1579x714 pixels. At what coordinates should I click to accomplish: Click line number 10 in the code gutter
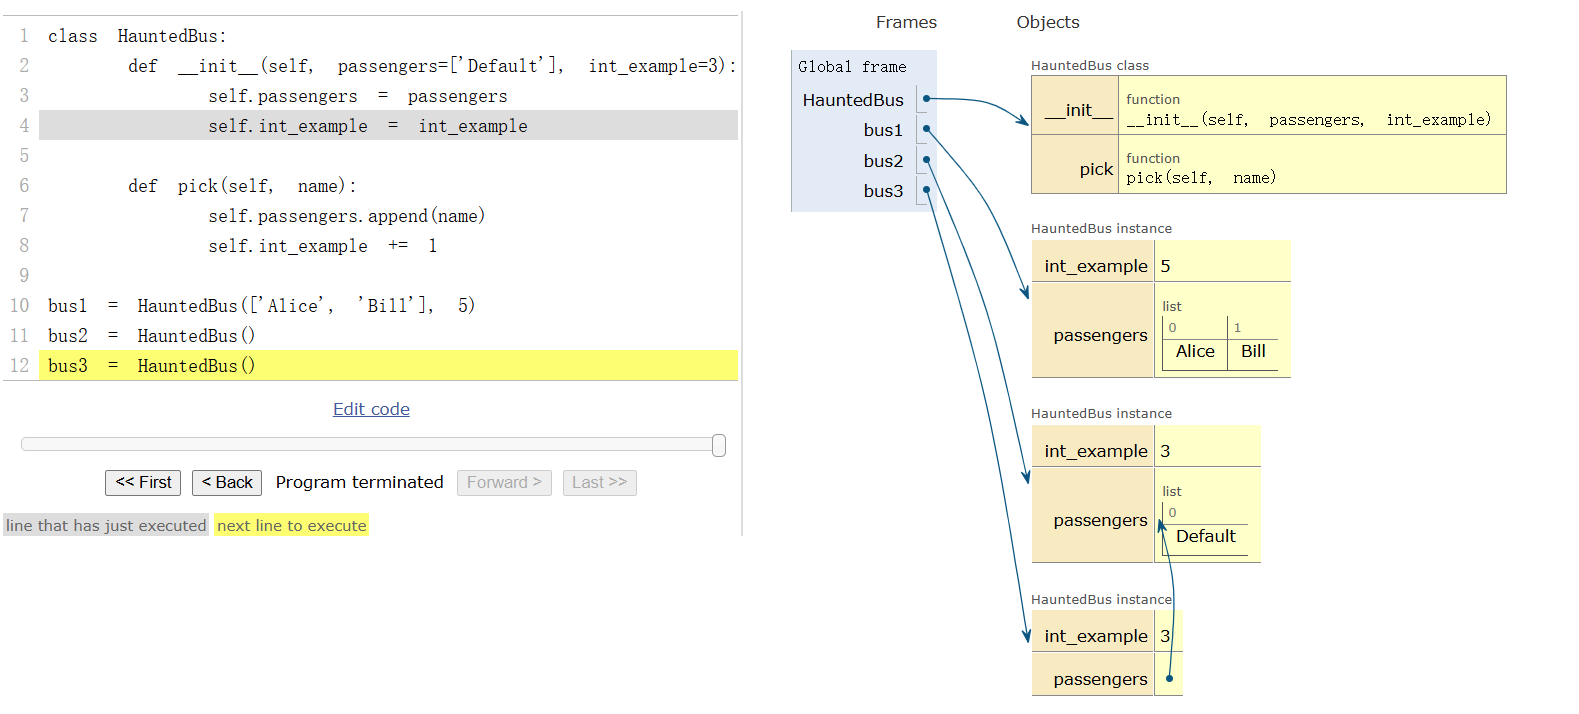[x=20, y=306]
